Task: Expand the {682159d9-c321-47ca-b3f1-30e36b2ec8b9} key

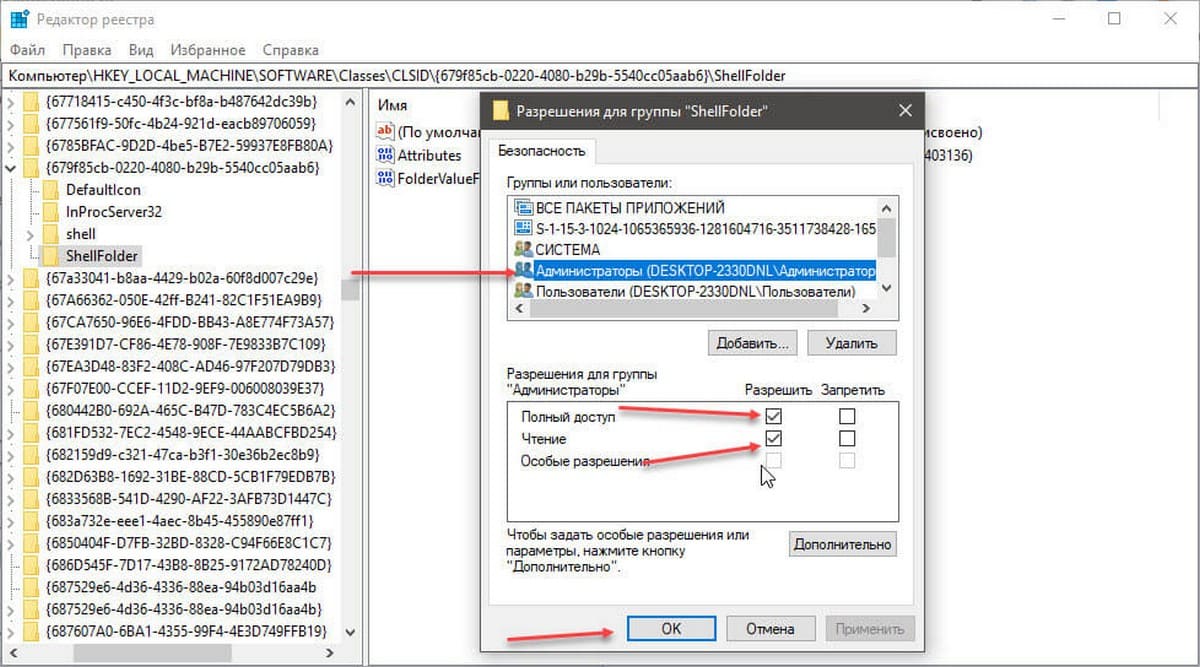Action: click(x=11, y=454)
